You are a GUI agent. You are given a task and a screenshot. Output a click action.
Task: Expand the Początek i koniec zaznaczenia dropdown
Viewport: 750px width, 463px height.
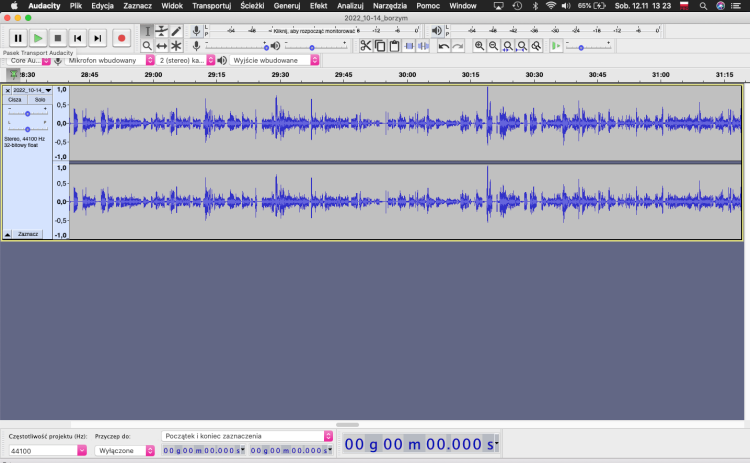coord(328,436)
